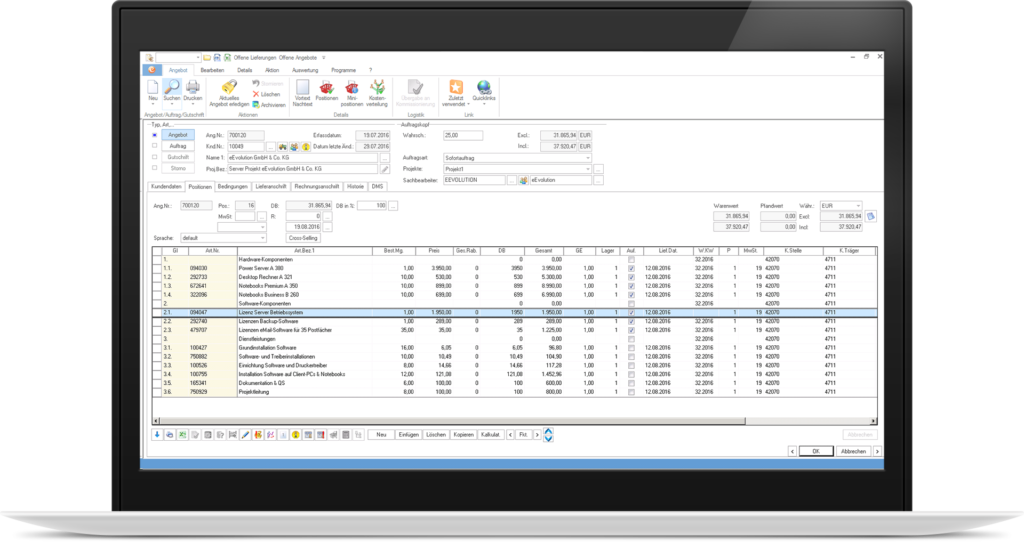Switch to the Bedingungen tab
This screenshot has width=1024, height=542.
pyautogui.click(x=232, y=187)
